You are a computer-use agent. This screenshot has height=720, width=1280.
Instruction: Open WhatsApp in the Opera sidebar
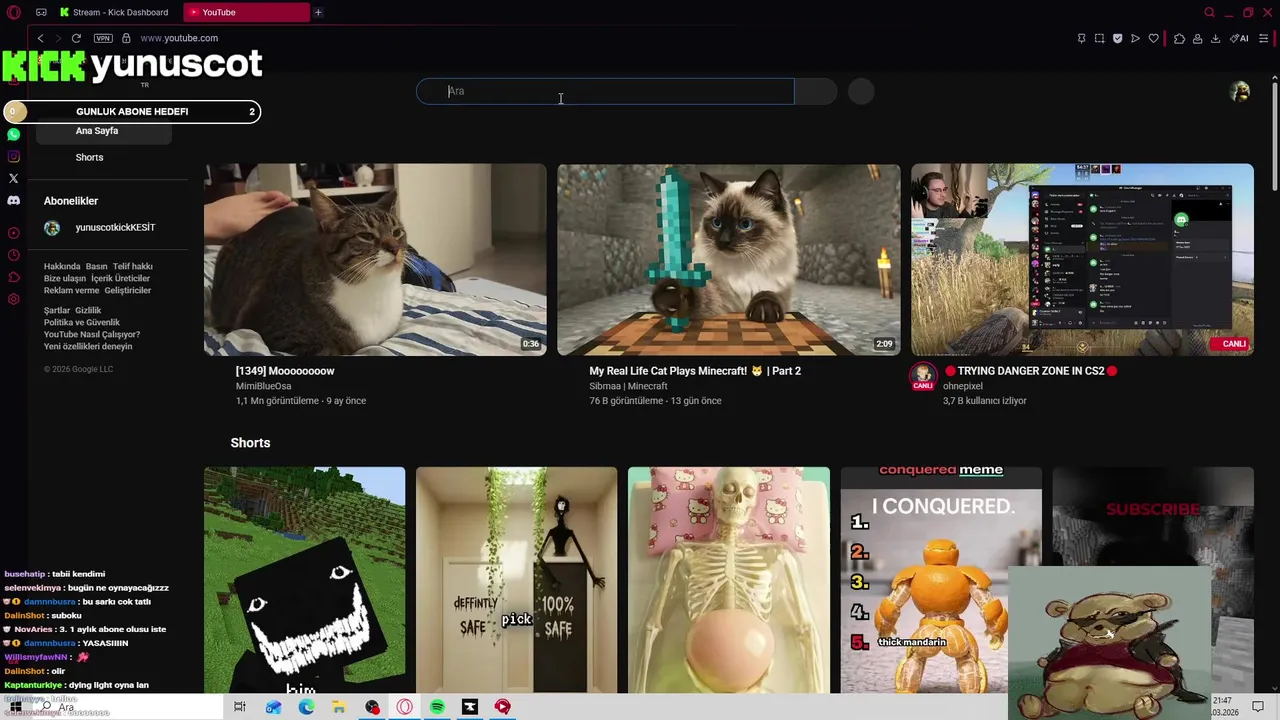(13, 134)
